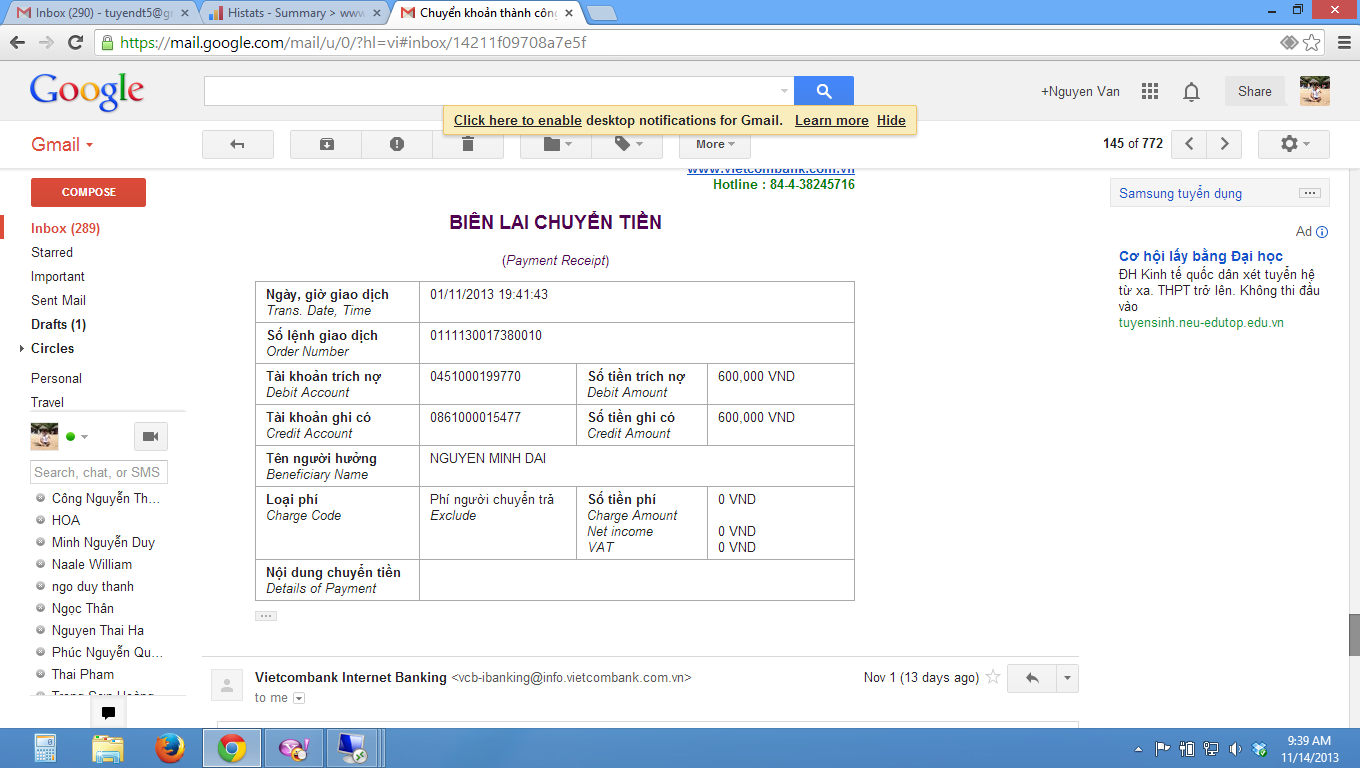
Task: Click the browser Back arrow
Action: 17,42
